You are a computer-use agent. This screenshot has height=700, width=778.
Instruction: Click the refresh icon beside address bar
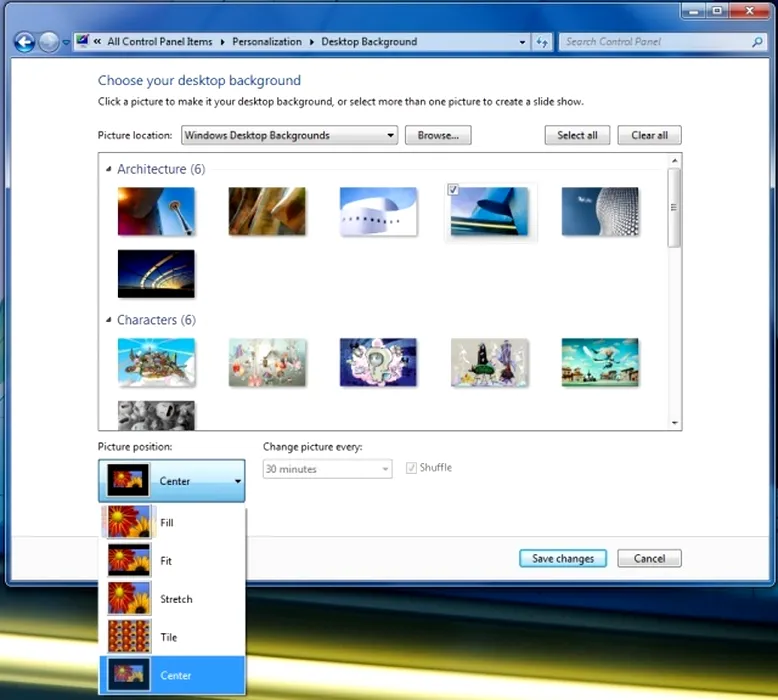(543, 42)
